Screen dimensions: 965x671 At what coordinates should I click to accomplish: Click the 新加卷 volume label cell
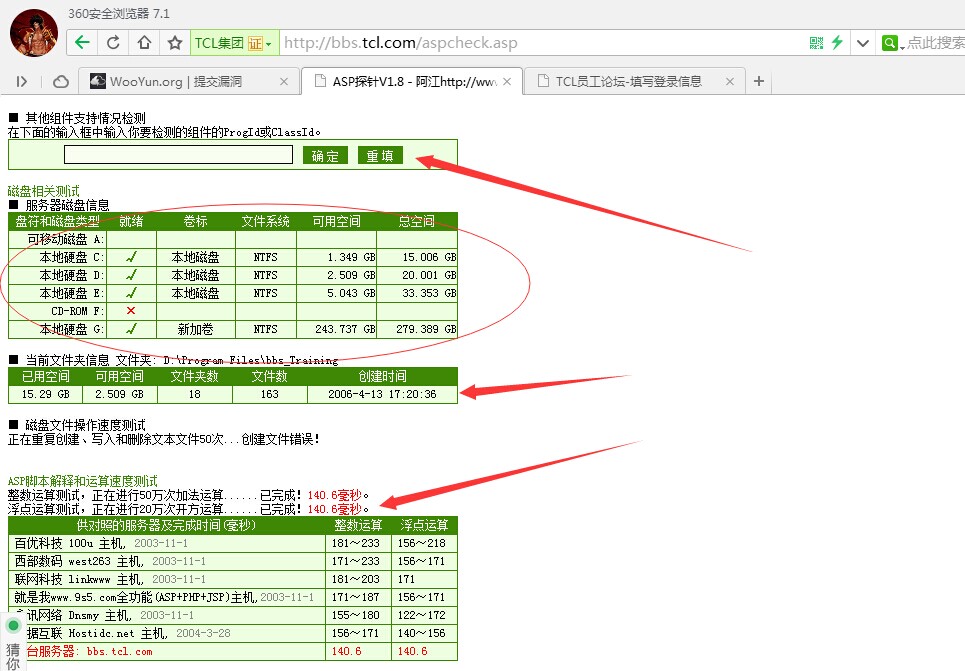(x=195, y=329)
